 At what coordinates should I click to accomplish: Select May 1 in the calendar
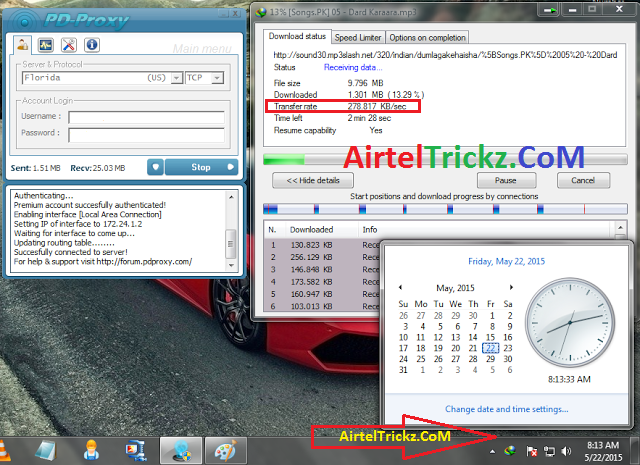pyautogui.click(x=492, y=316)
